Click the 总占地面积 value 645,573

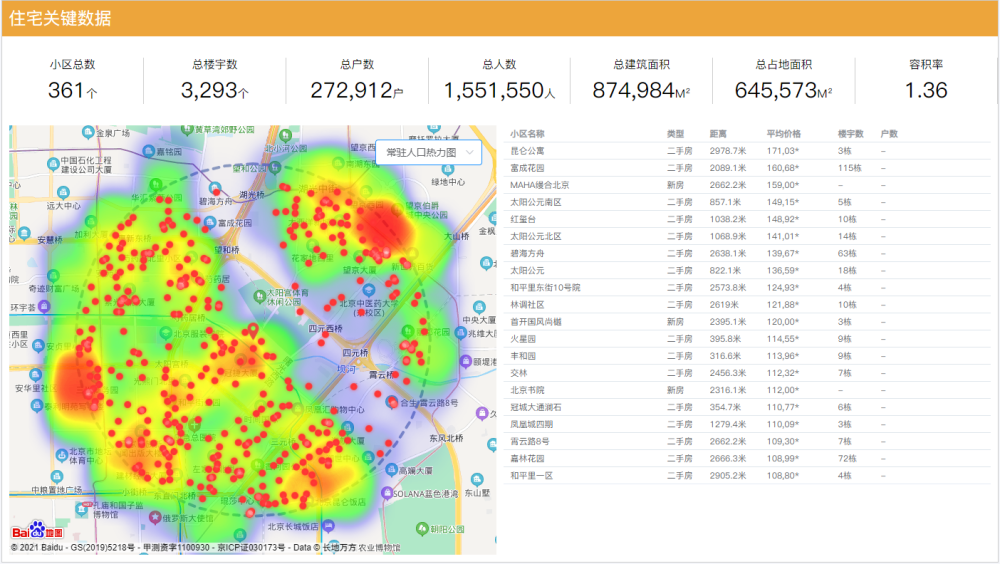coord(776,91)
